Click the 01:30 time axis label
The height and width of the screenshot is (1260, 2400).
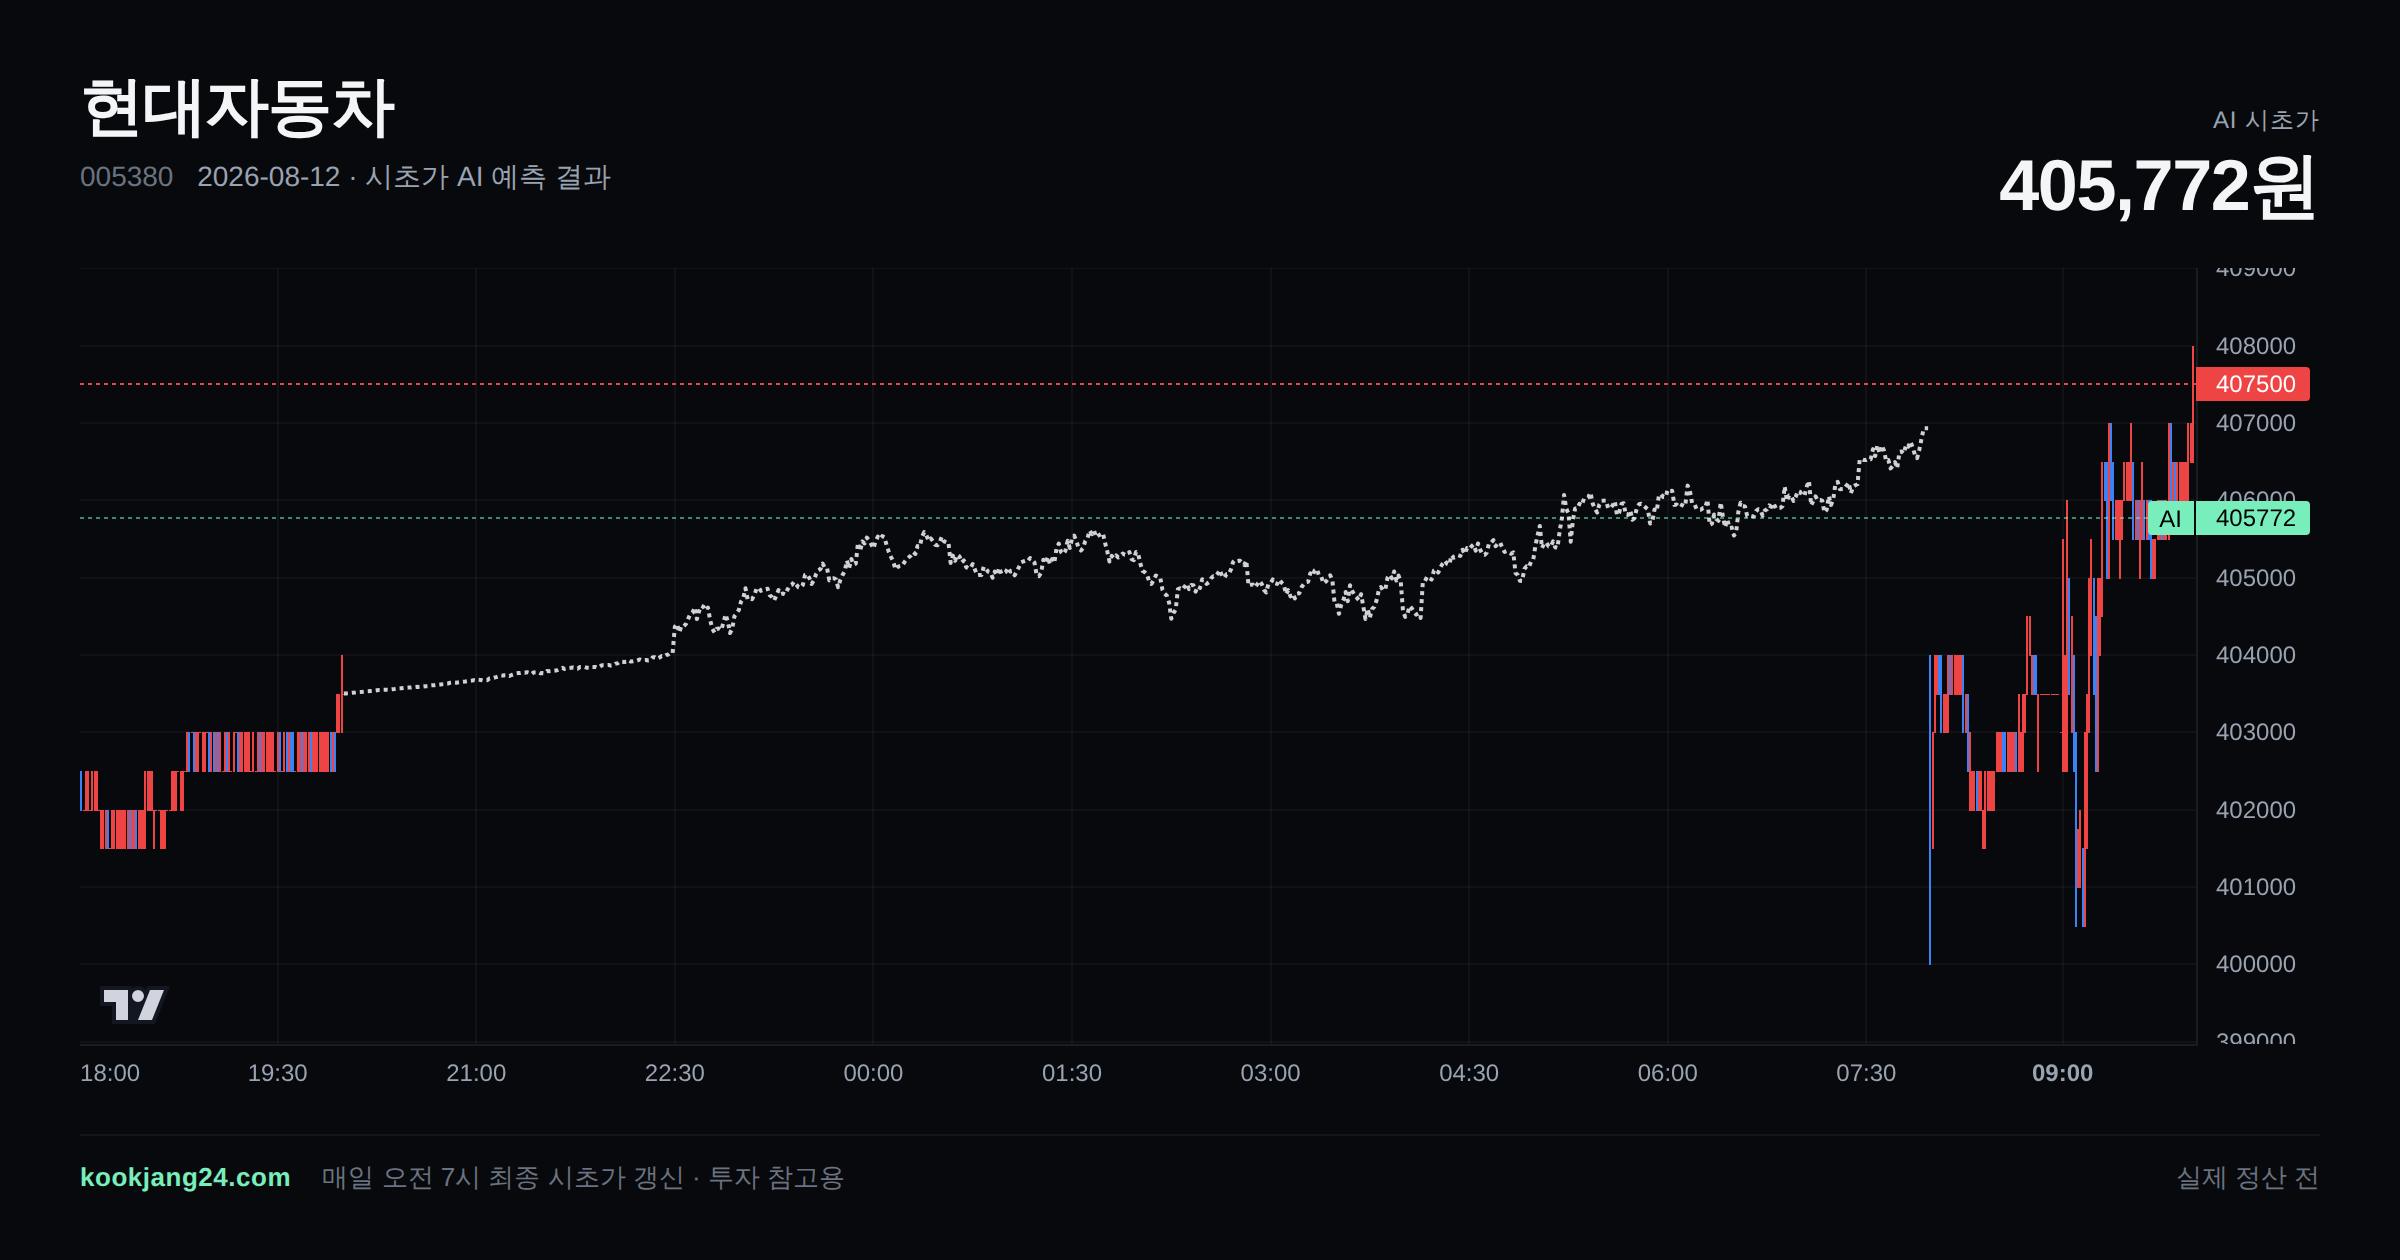1072,1073
